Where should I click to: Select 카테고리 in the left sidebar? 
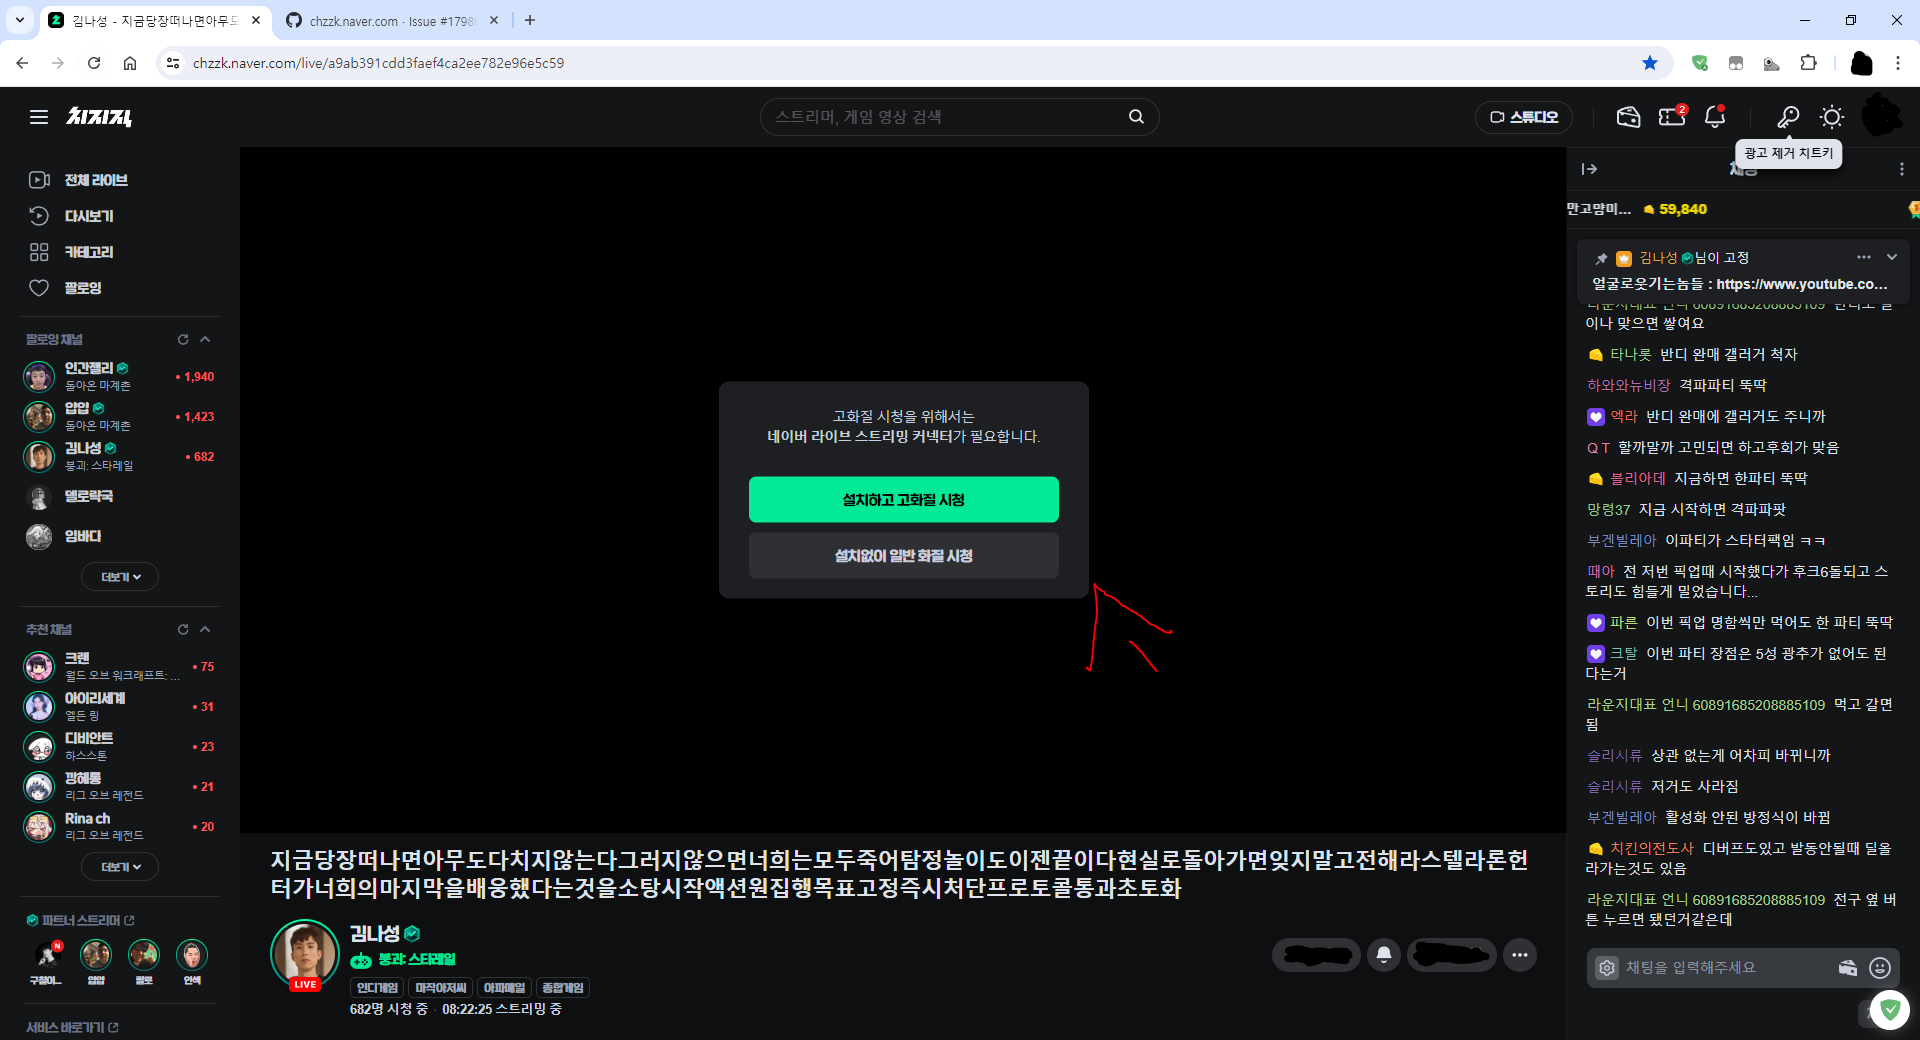[x=88, y=252]
